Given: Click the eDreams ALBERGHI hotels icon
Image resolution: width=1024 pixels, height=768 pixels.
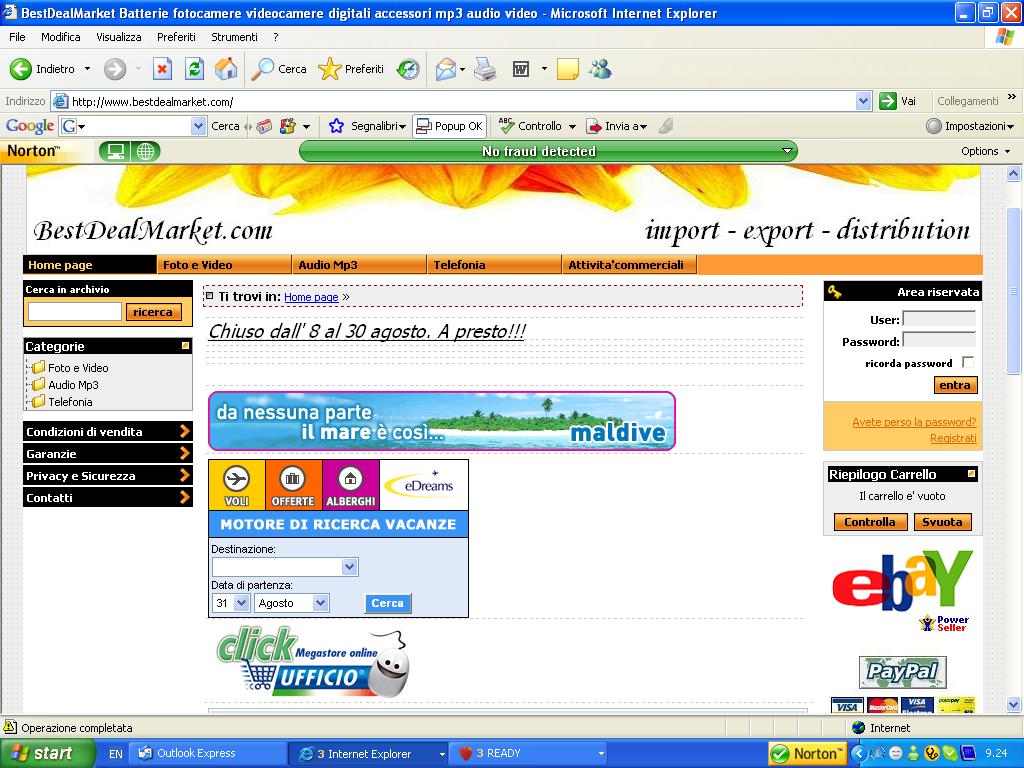Looking at the screenshot, I should pyautogui.click(x=351, y=485).
